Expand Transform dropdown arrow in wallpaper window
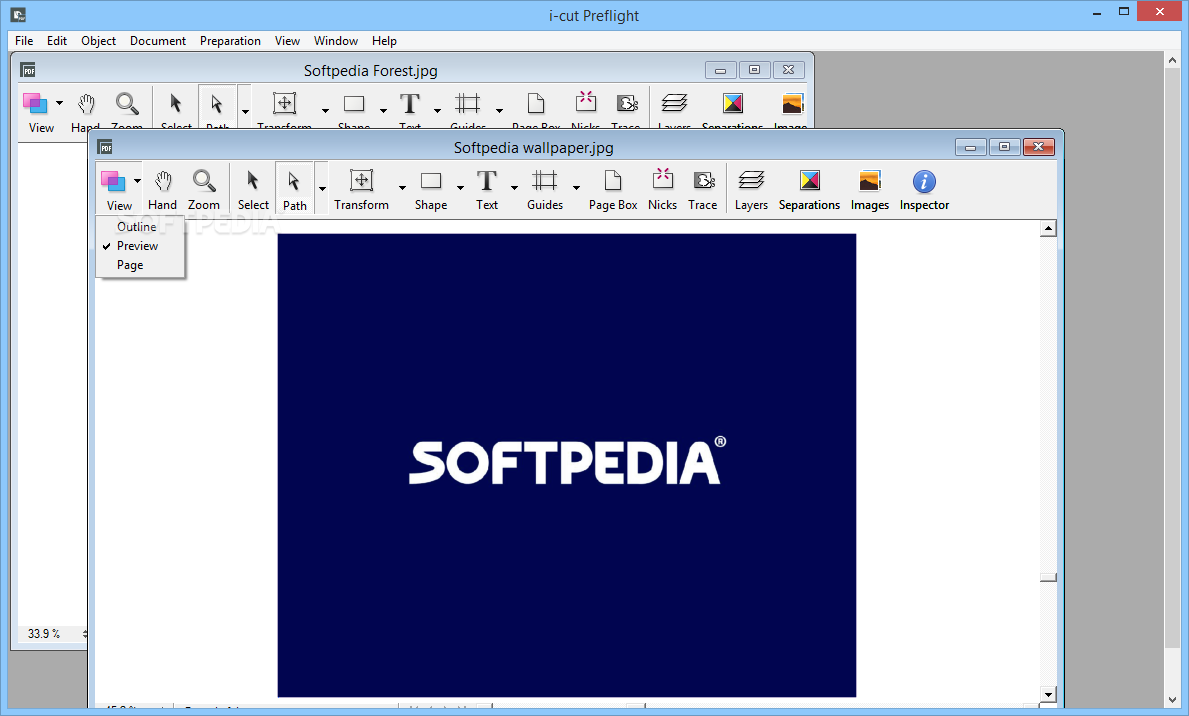This screenshot has height=716, width=1189. tap(402, 187)
